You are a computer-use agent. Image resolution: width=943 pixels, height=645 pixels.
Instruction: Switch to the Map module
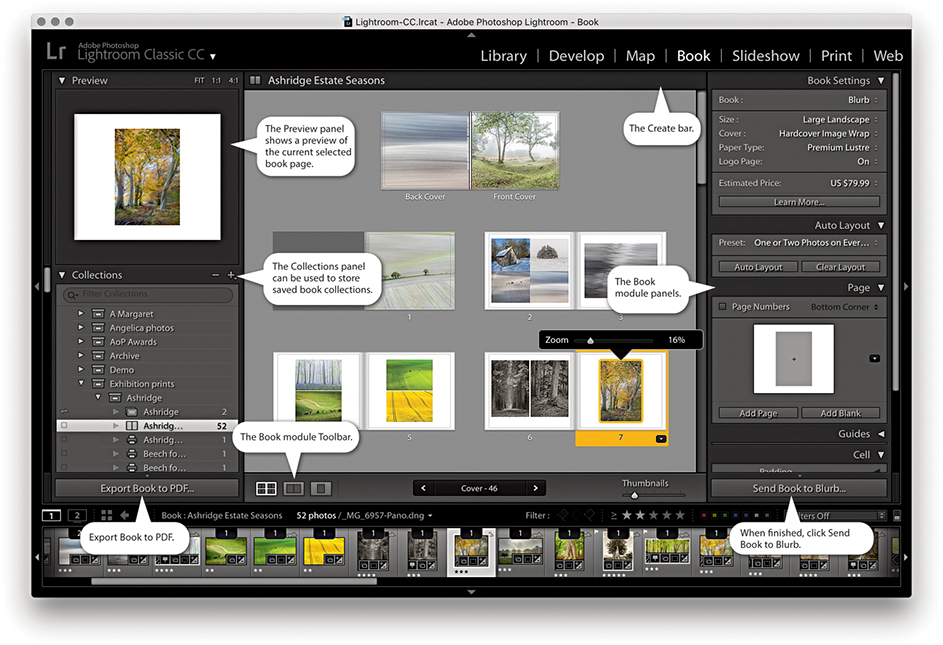[640, 56]
